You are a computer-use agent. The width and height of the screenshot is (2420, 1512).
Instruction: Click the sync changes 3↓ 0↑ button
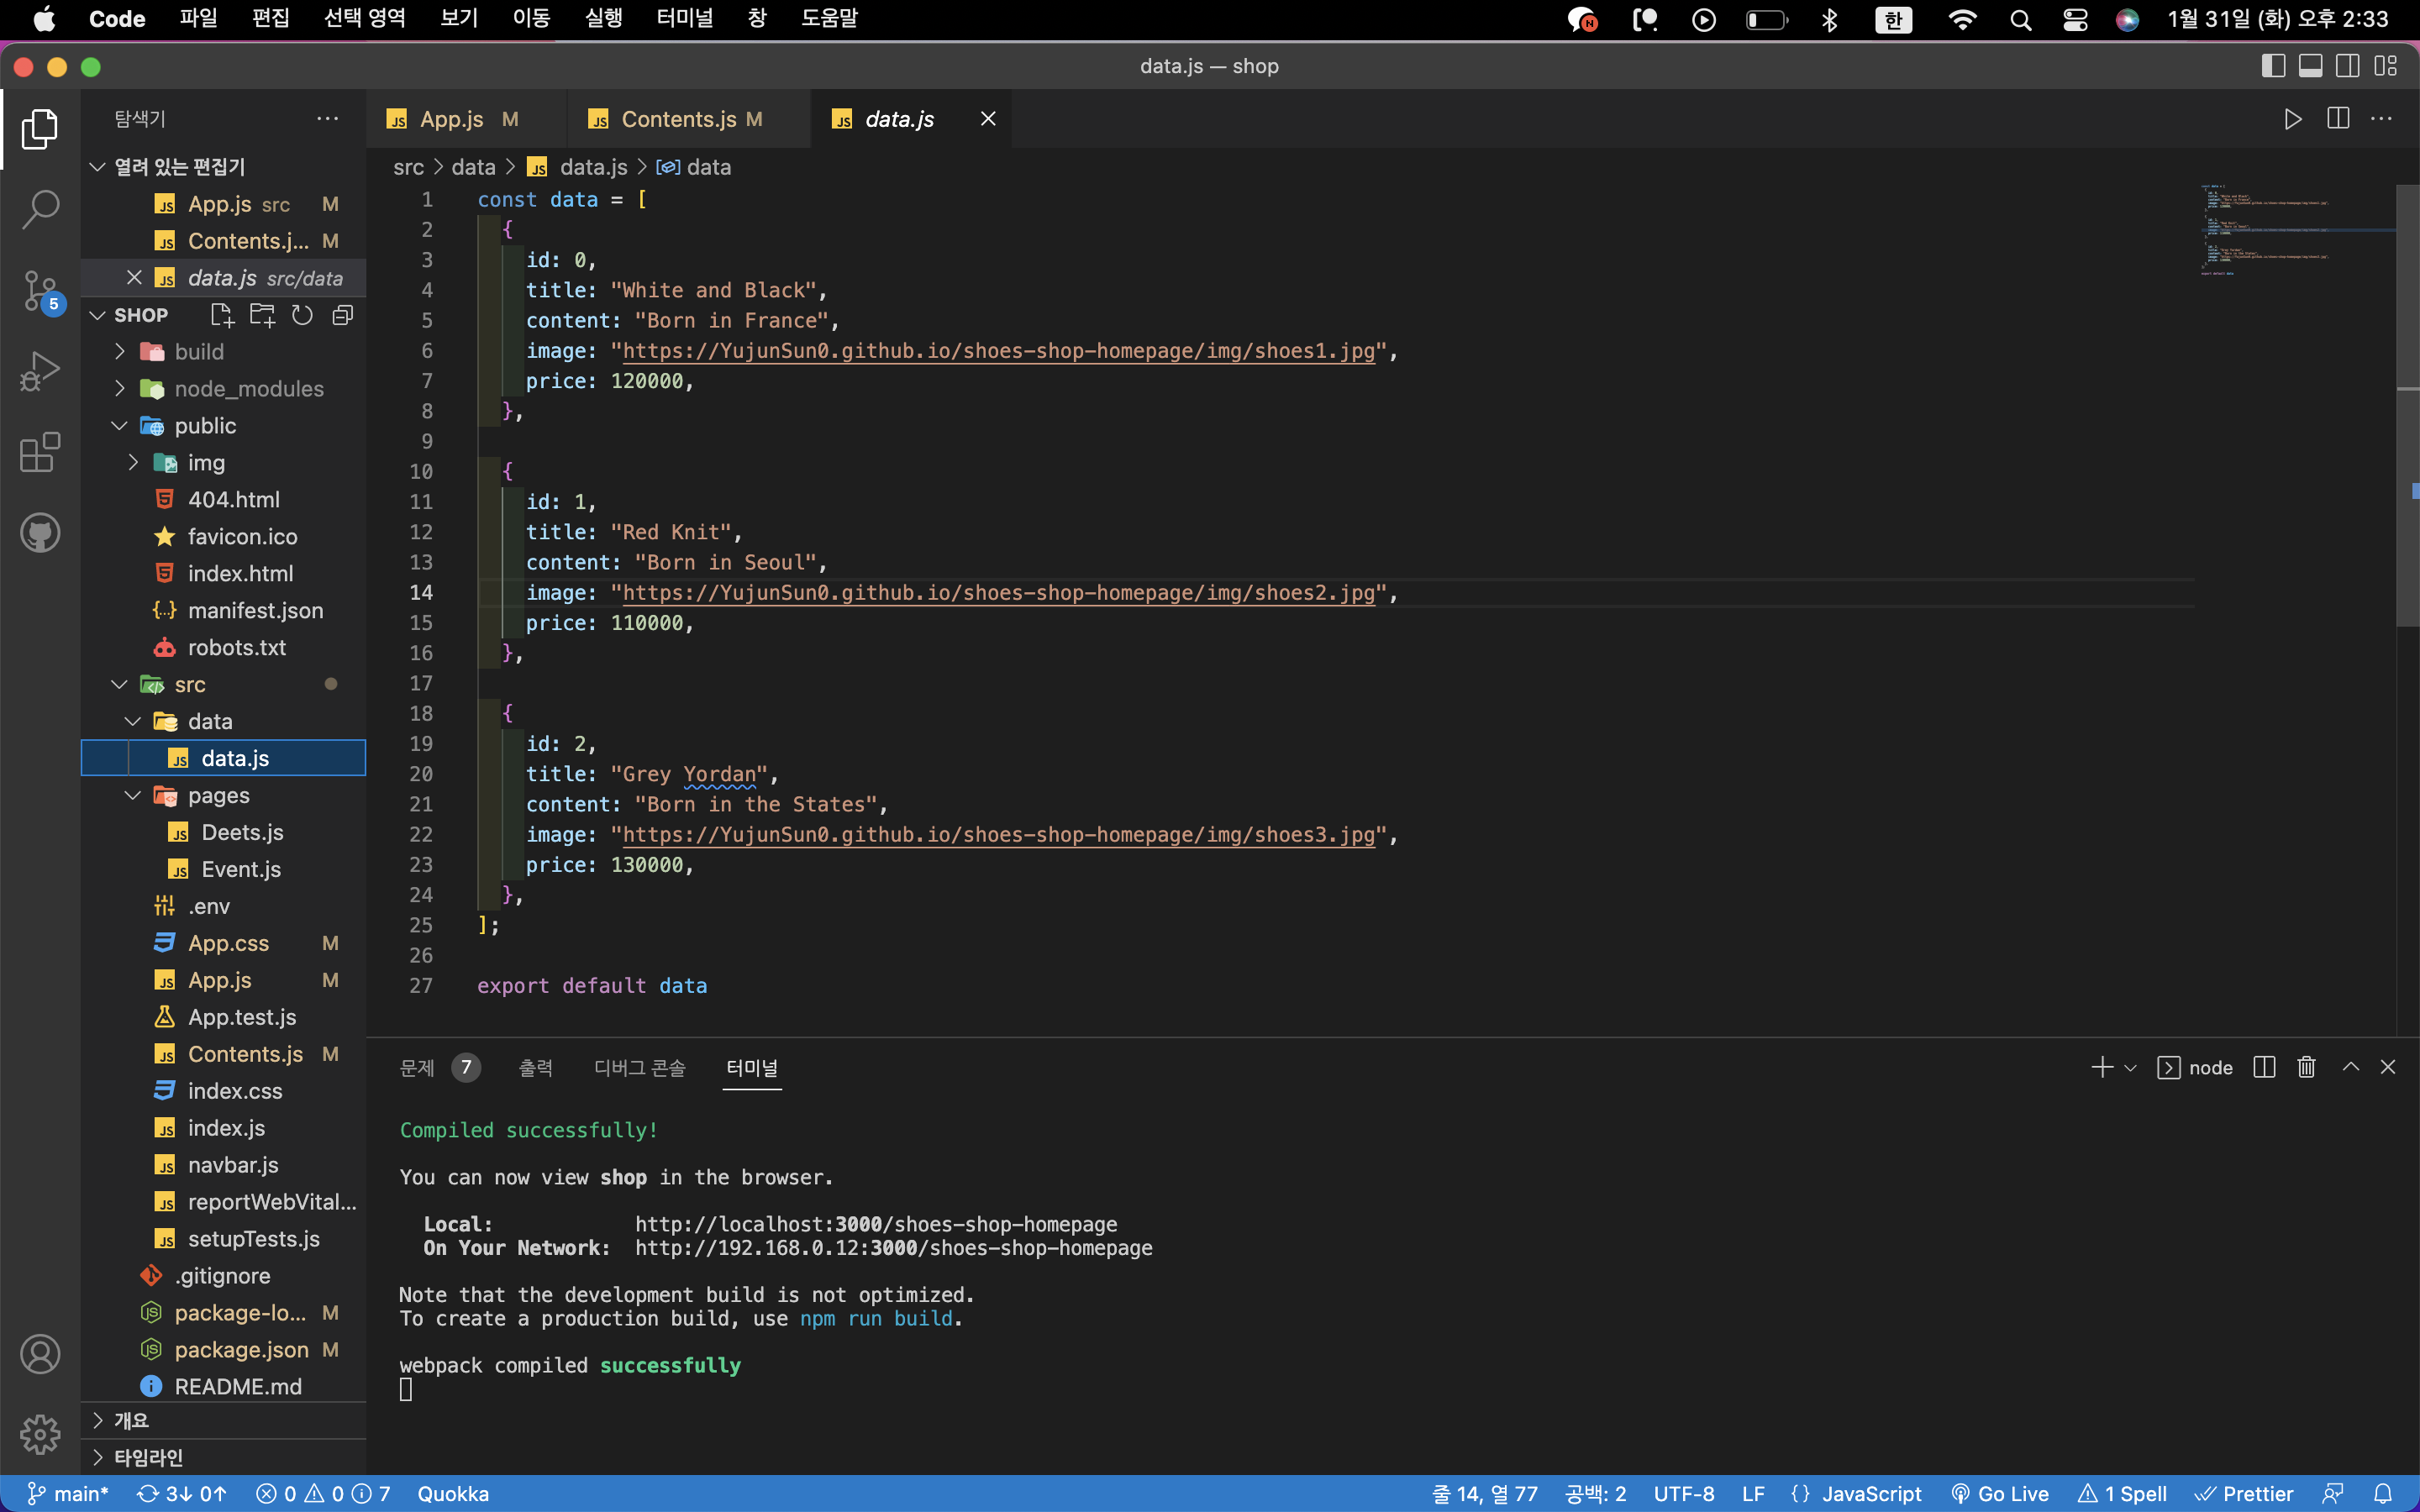point(182,1493)
